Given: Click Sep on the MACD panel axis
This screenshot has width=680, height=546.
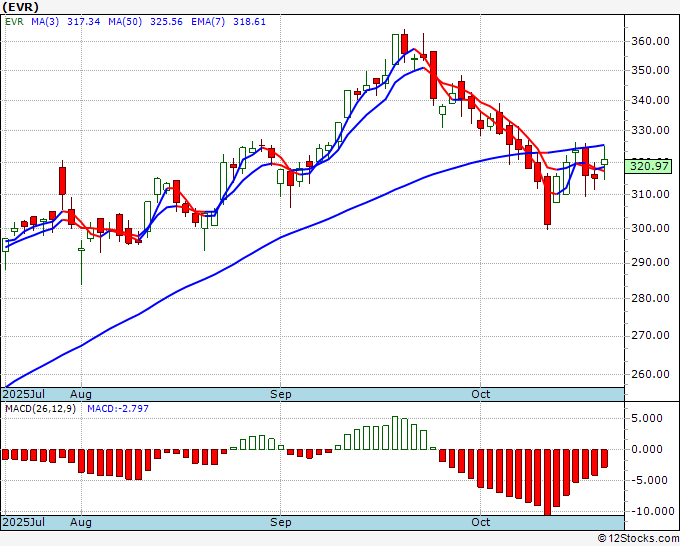Looking at the screenshot, I should pyautogui.click(x=281, y=522).
